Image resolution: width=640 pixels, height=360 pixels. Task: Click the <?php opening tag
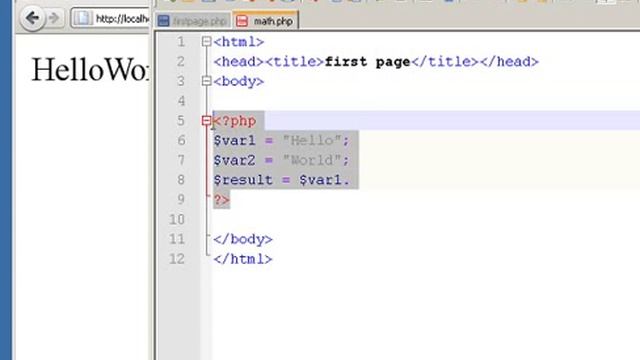tap(235, 121)
